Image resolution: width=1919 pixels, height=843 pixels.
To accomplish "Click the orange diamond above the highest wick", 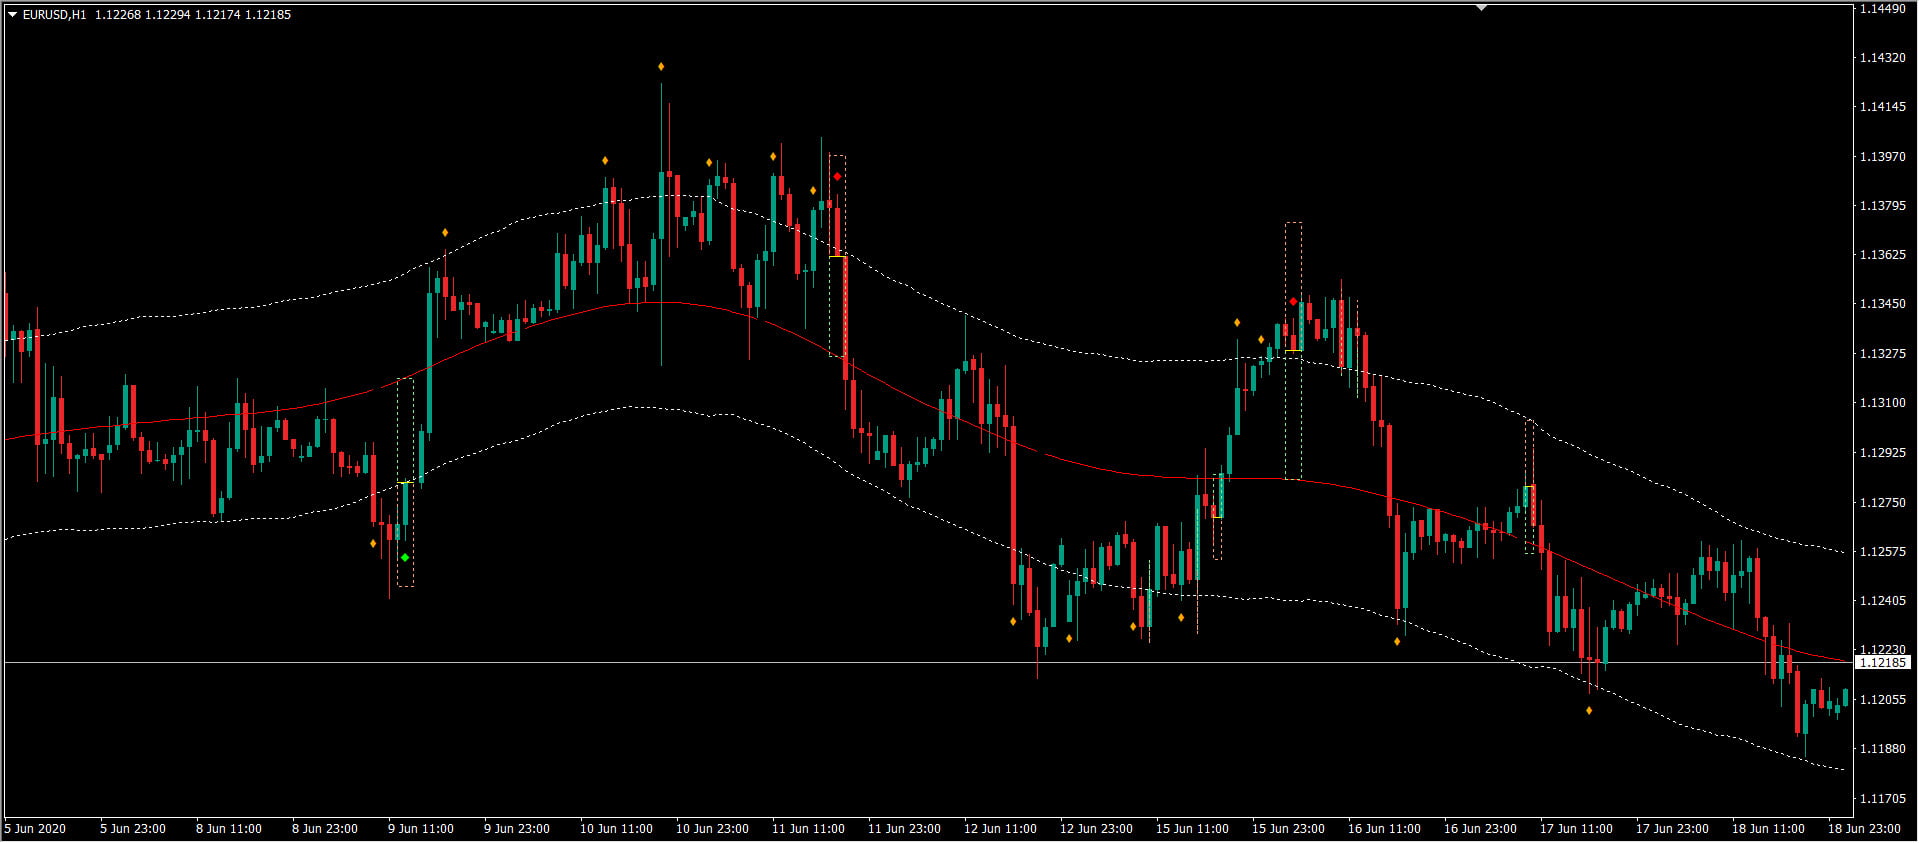I will [x=661, y=67].
